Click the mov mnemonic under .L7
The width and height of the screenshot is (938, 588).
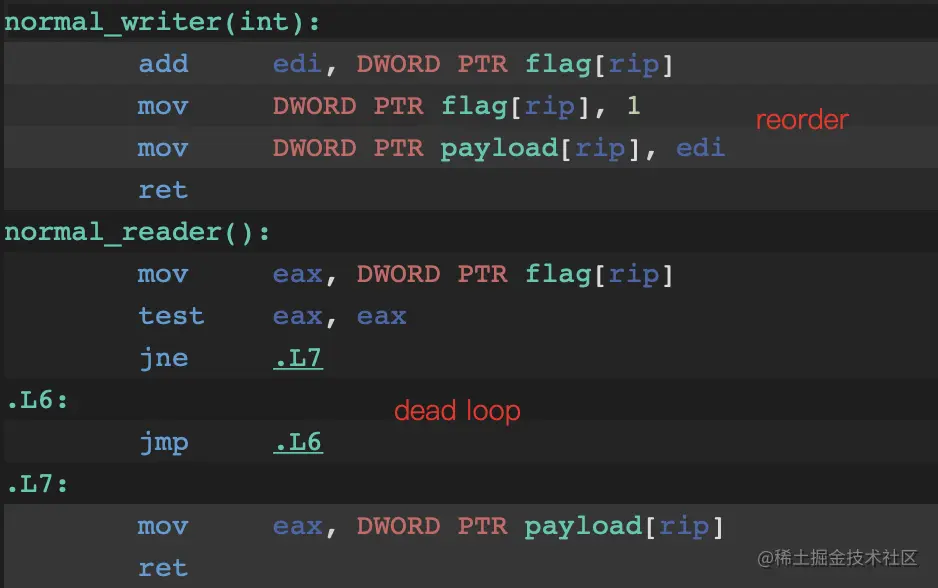coord(163,526)
